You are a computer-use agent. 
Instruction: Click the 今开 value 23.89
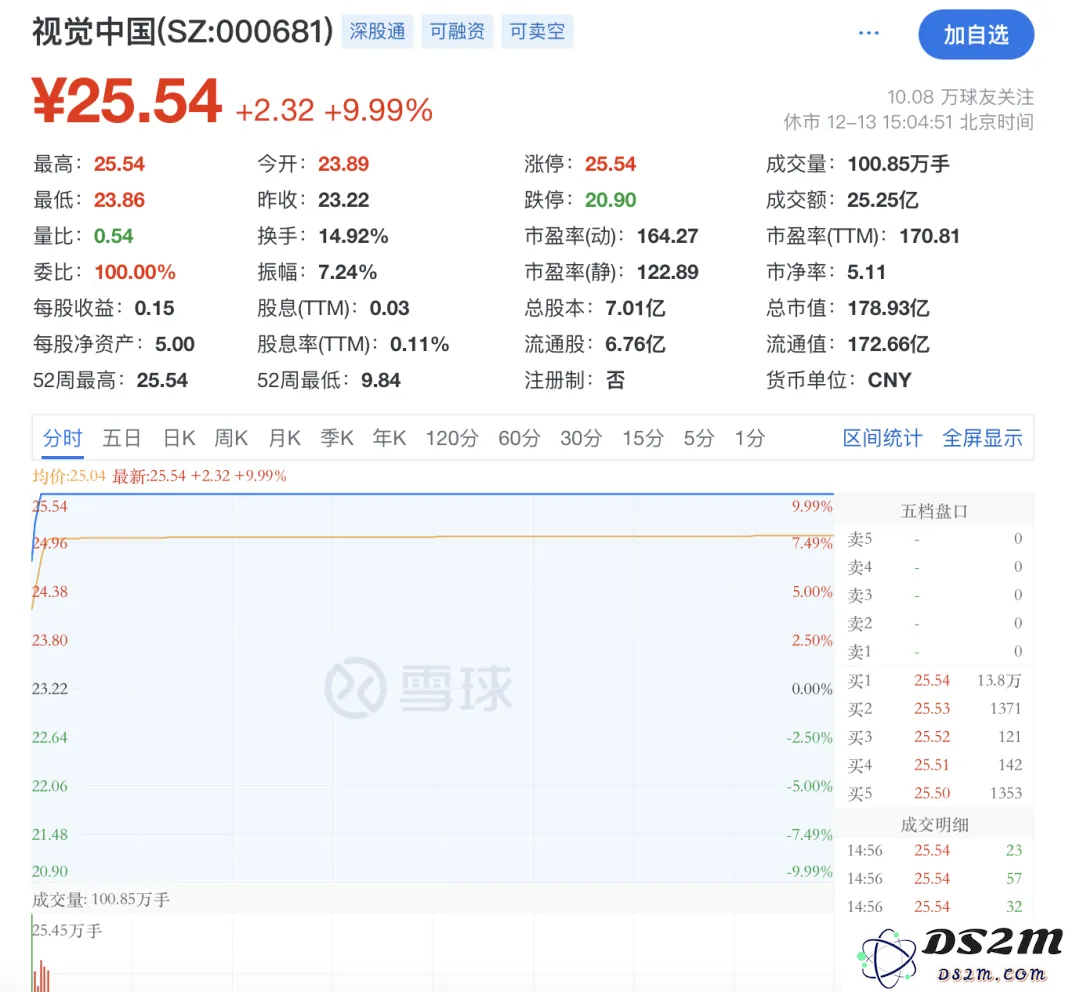click(343, 164)
